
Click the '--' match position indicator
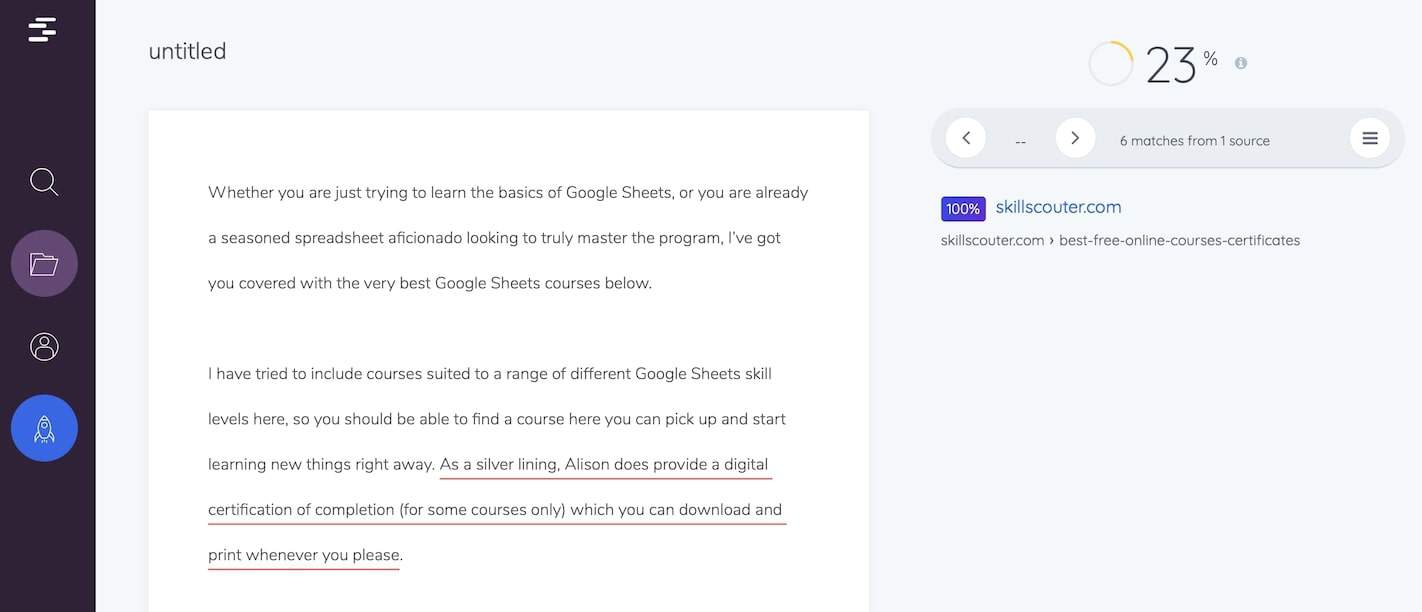[x=1020, y=142]
